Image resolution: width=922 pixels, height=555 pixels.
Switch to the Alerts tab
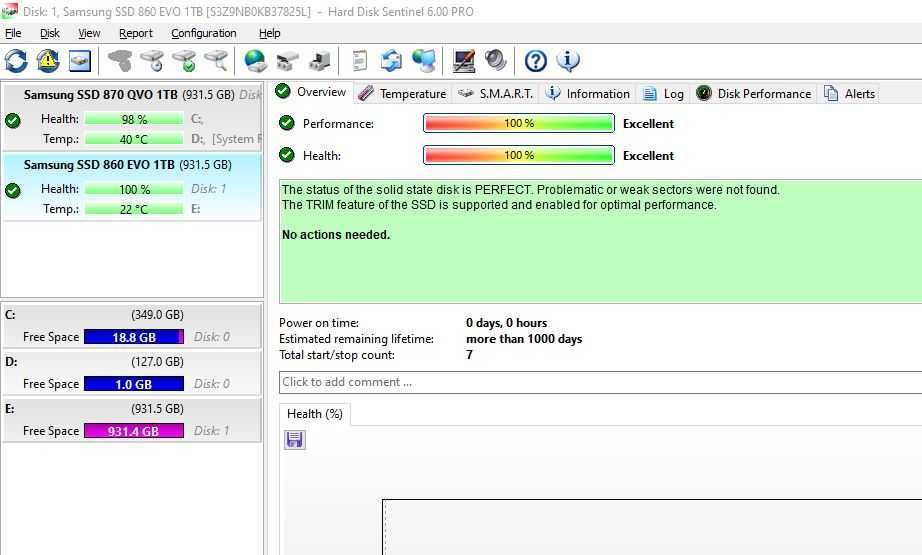tap(849, 94)
